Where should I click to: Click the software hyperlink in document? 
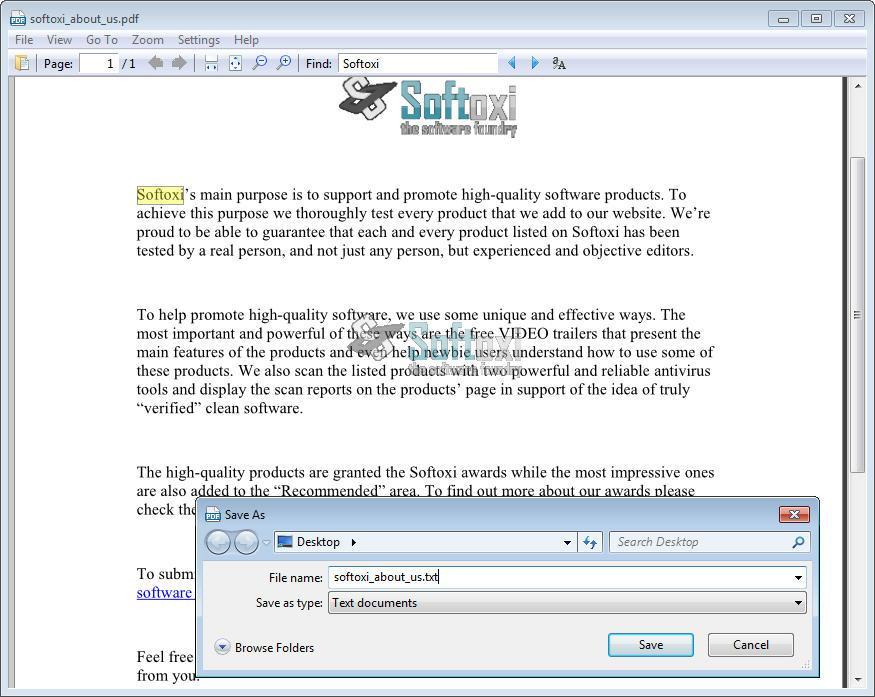pos(164,593)
